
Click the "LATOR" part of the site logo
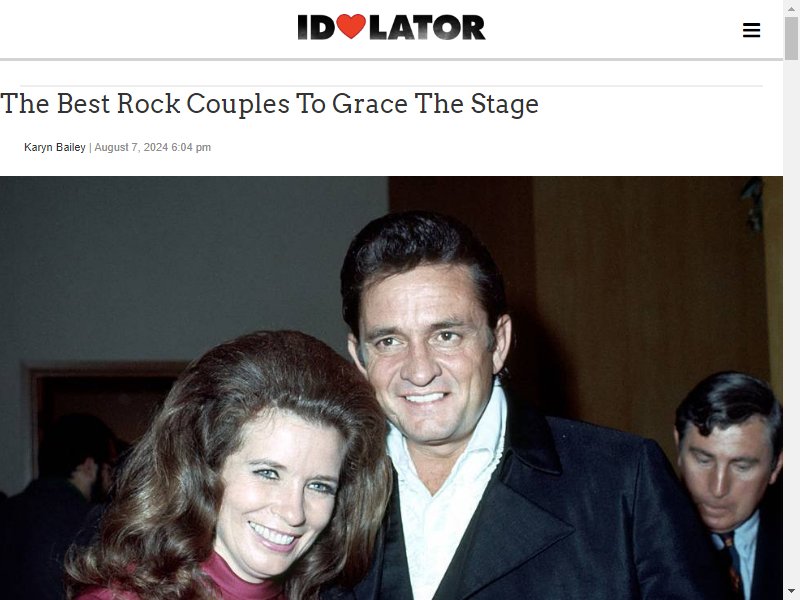click(427, 27)
